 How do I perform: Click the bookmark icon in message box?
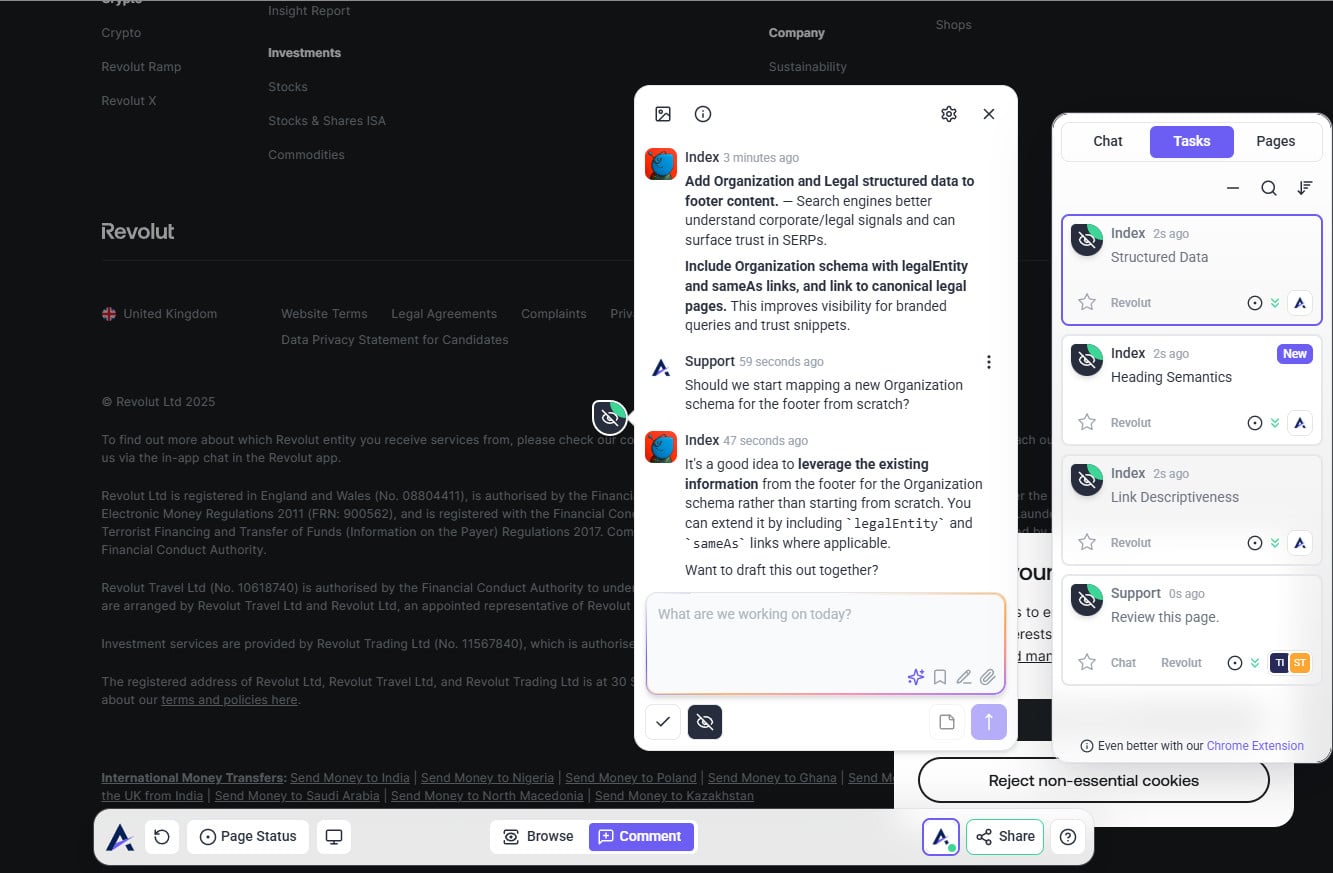(x=940, y=677)
